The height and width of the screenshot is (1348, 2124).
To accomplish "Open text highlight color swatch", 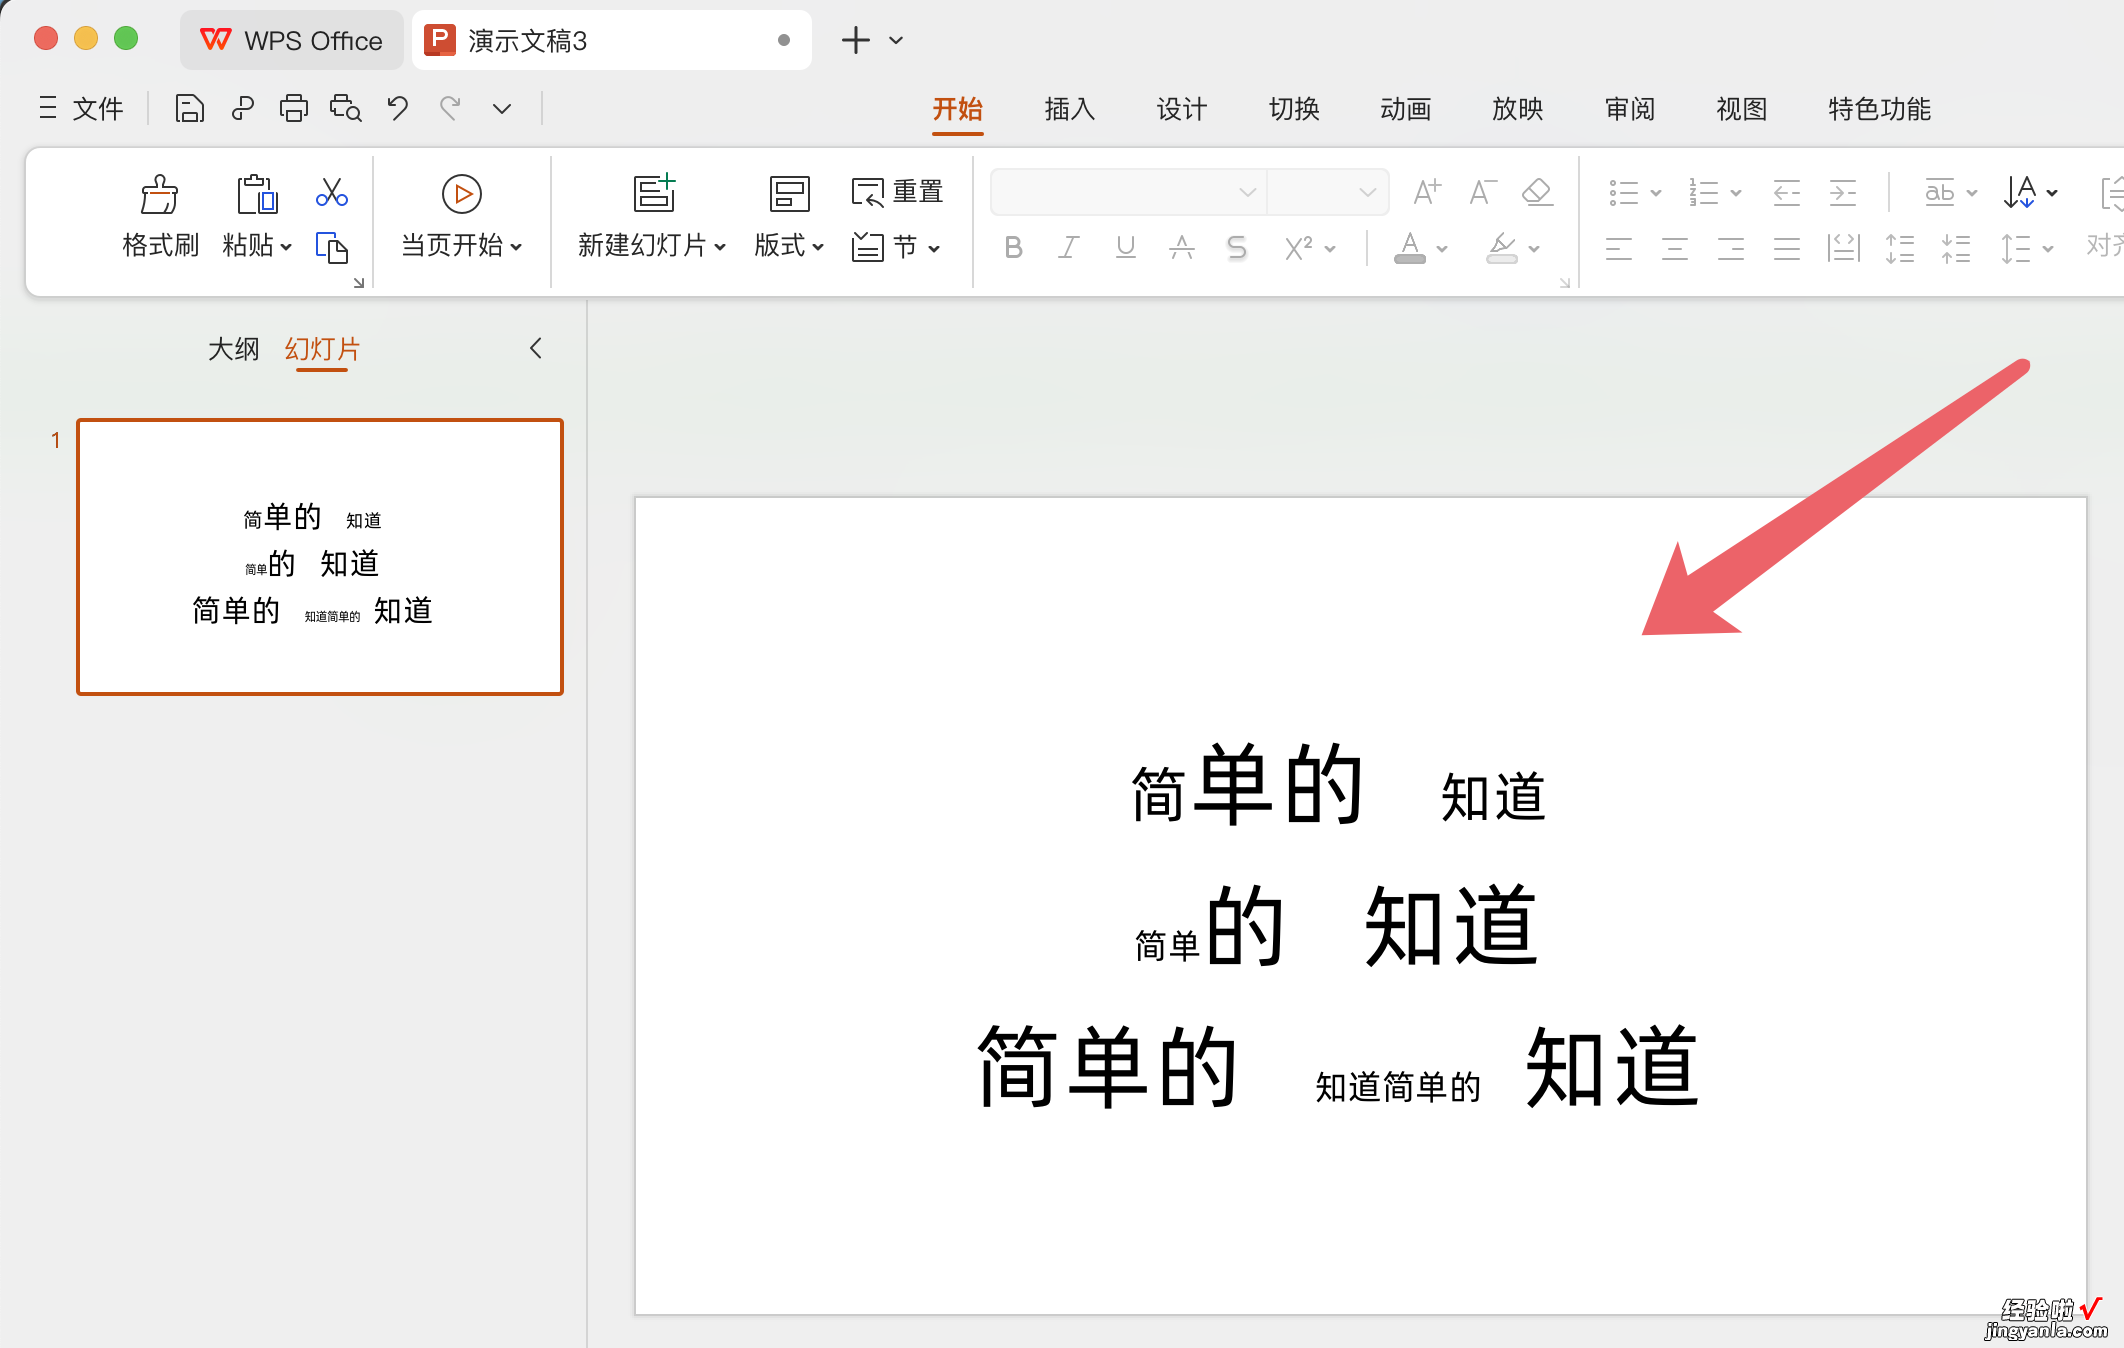I will (1502, 248).
